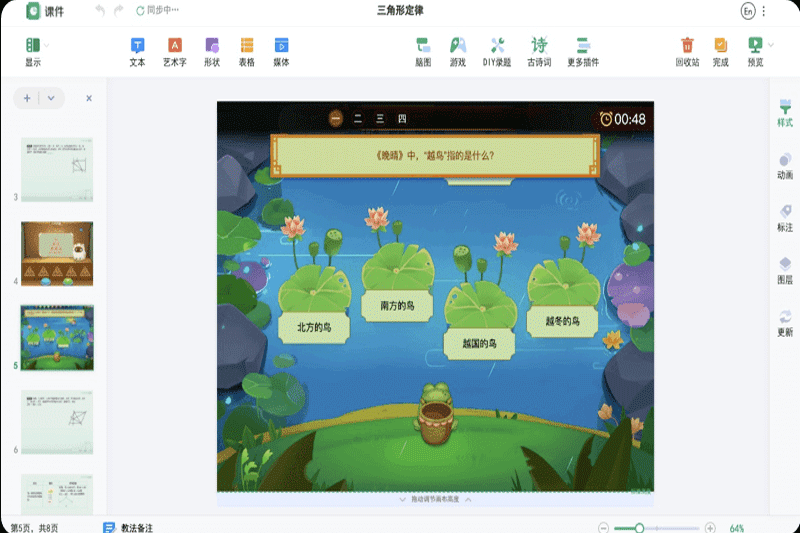
Task: Click the 同步中 sync status indicator
Action: click(157, 10)
